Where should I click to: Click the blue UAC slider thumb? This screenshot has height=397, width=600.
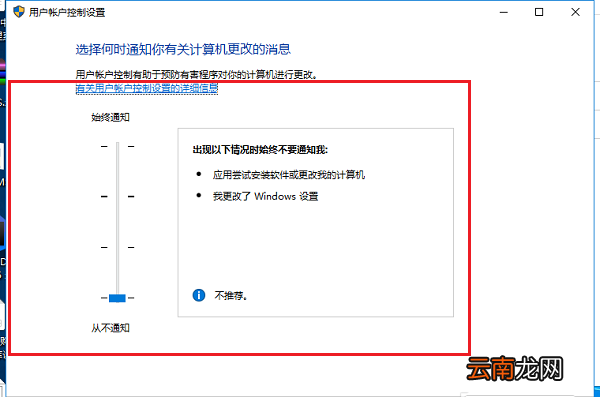(117, 298)
